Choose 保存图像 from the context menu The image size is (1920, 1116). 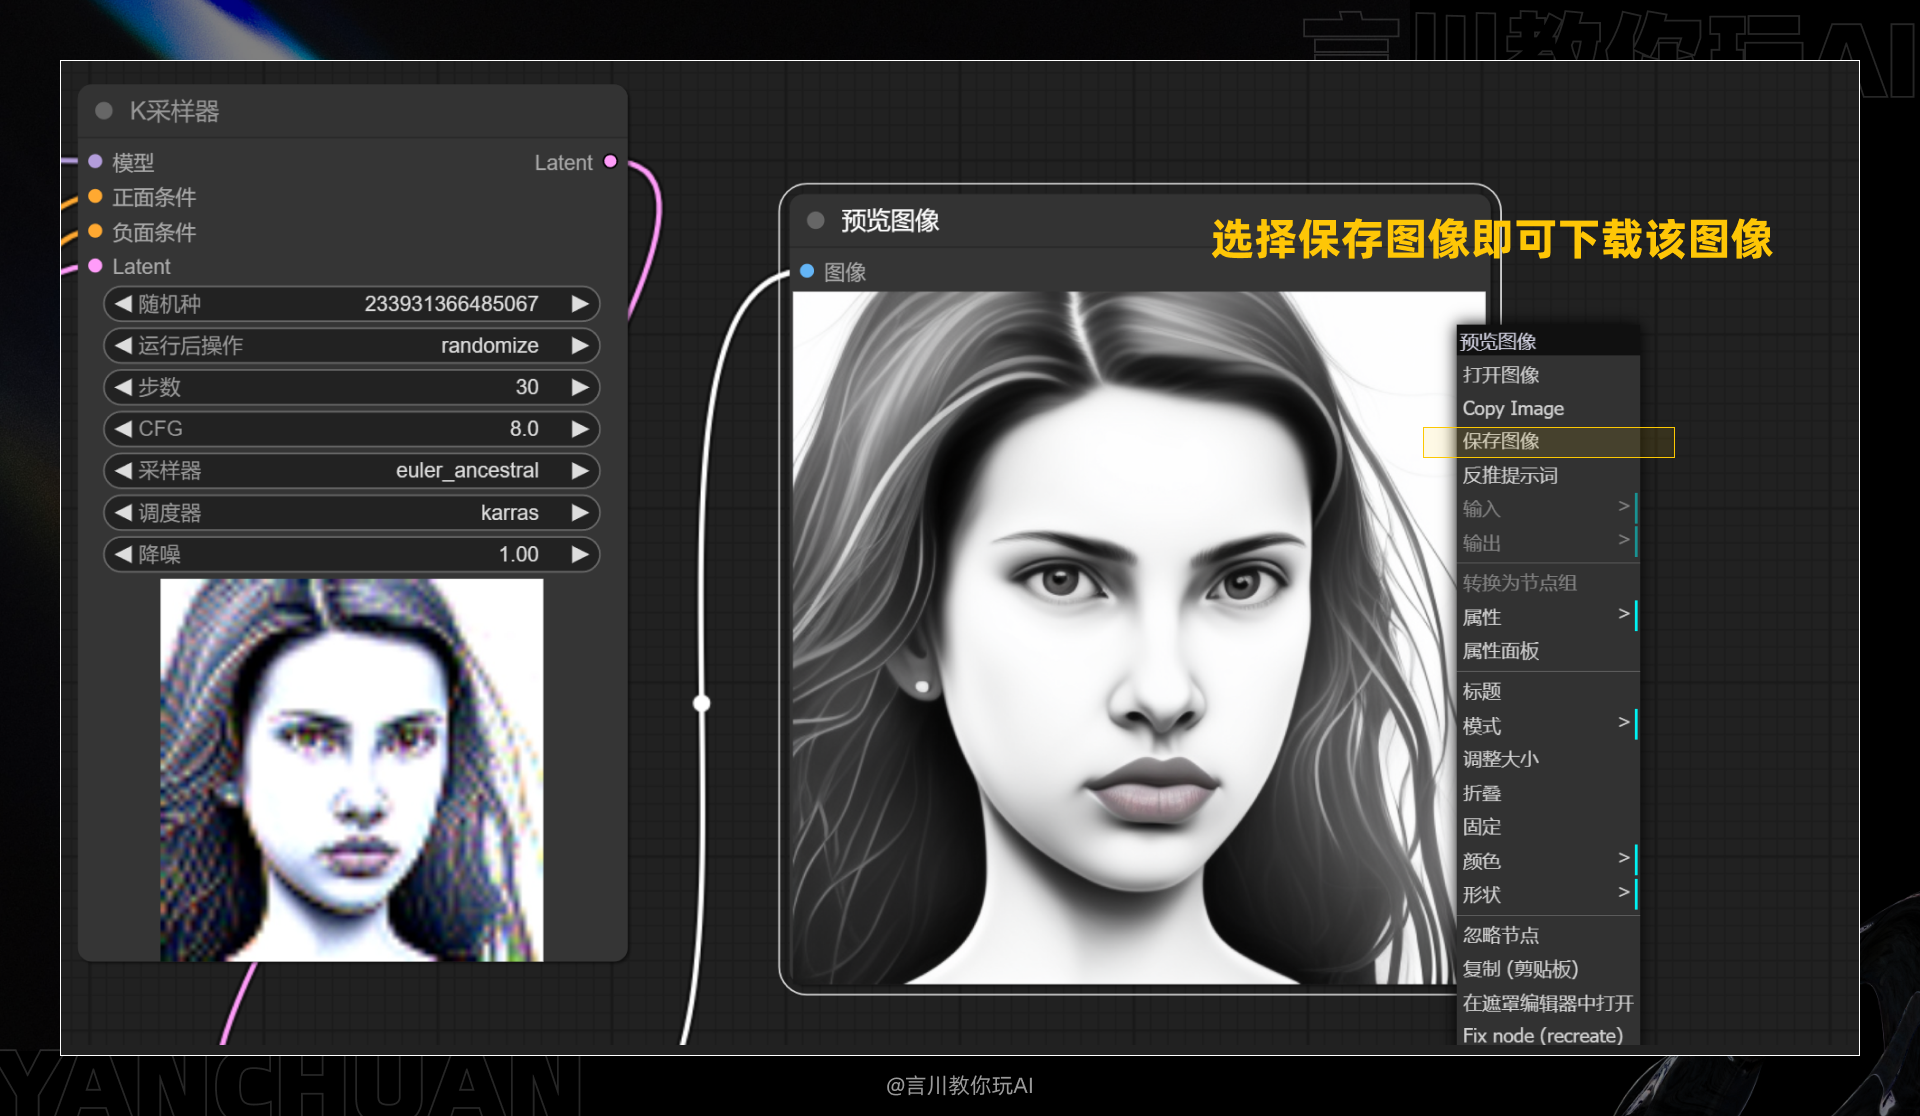coord(1548,441)
